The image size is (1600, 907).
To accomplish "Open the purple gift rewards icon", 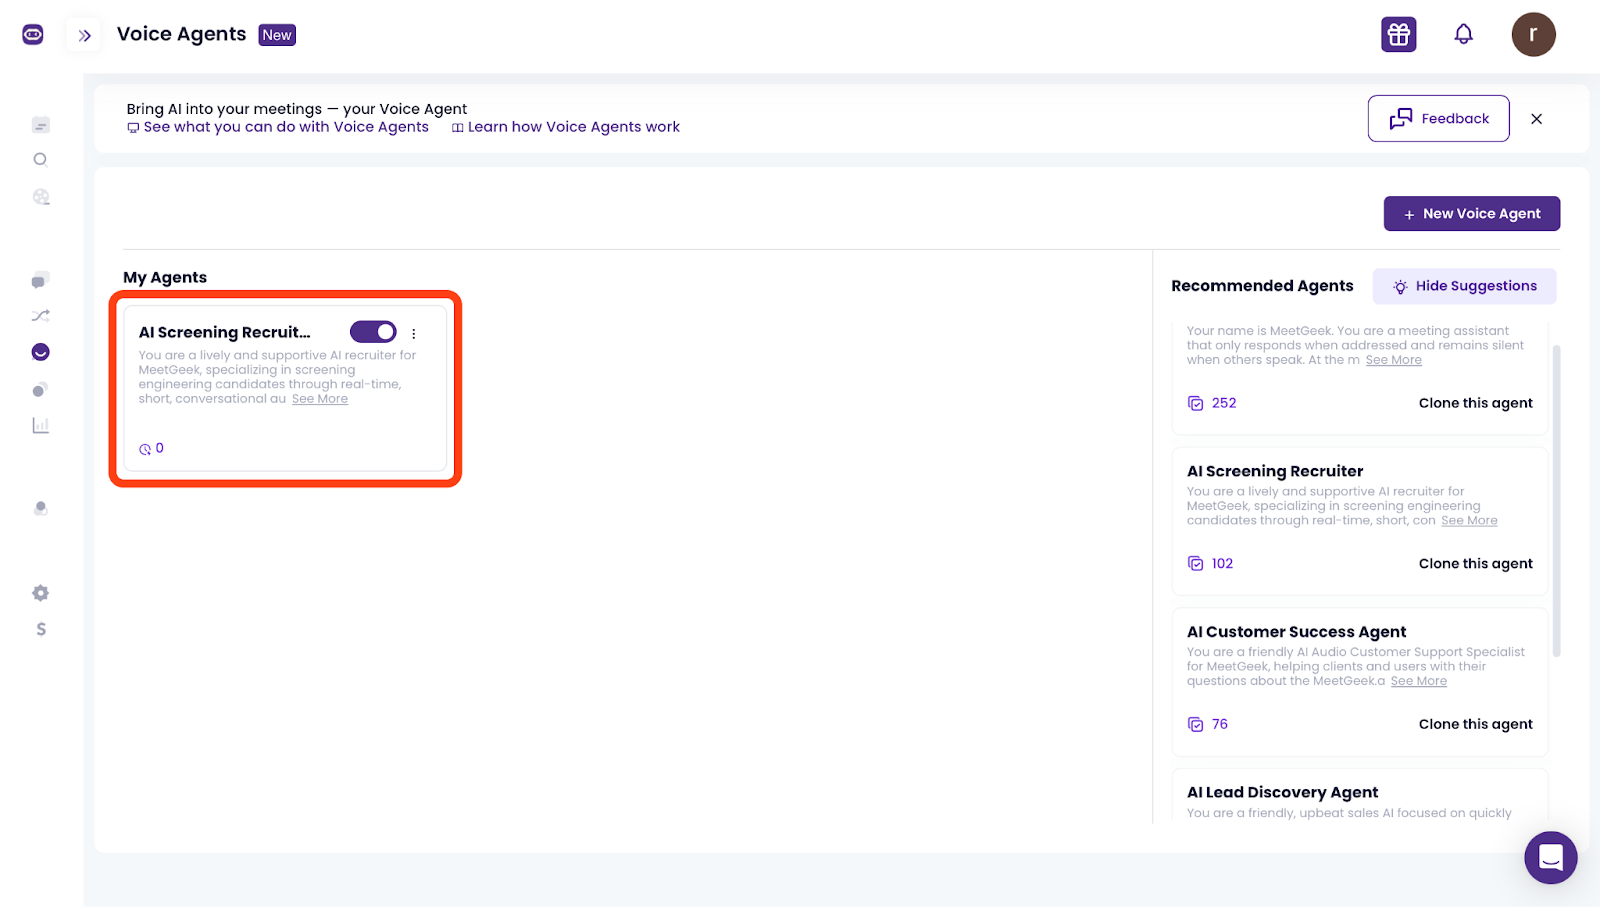I will click(x=1397, y=34).
